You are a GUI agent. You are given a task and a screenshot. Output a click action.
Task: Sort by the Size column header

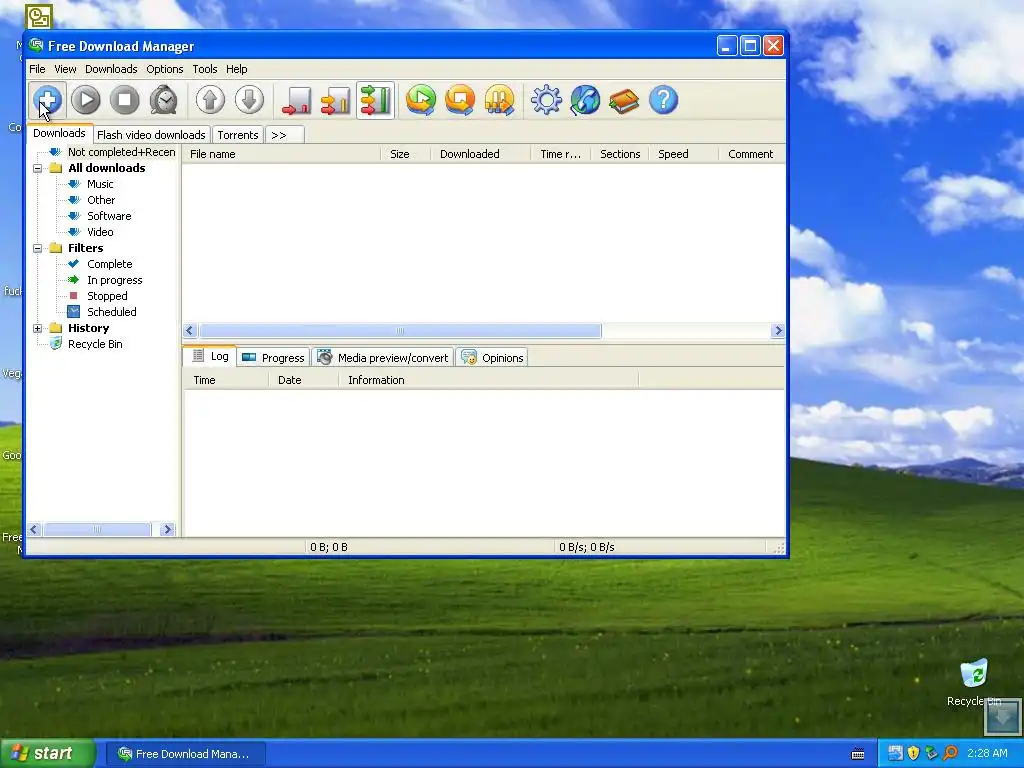[406, 154]
